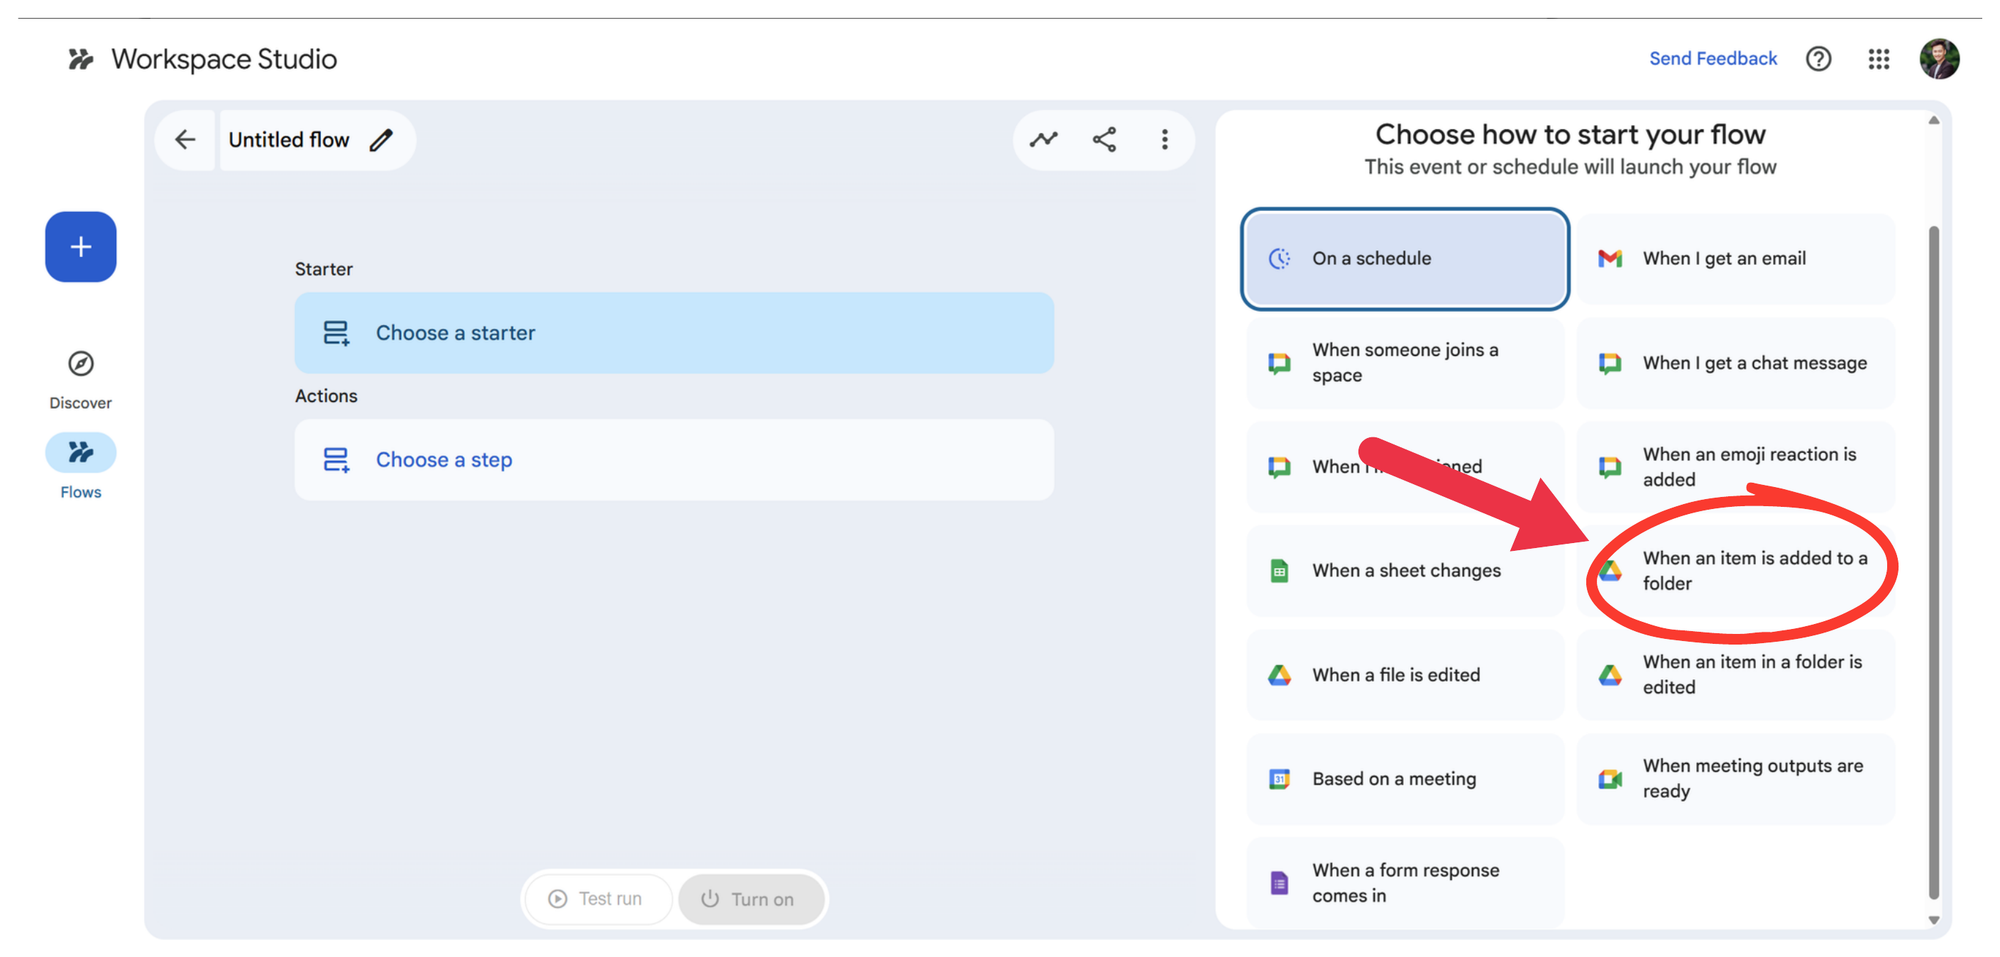Create a new flow with the plus button

tap(81, 247)
